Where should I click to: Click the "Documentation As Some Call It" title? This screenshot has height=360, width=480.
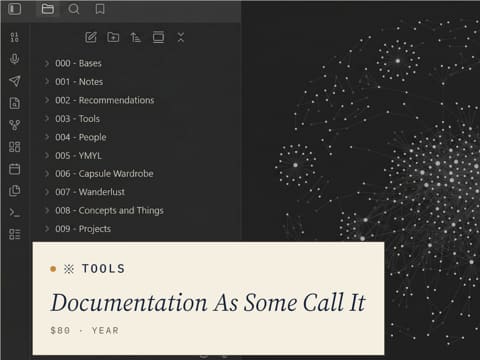208,303
